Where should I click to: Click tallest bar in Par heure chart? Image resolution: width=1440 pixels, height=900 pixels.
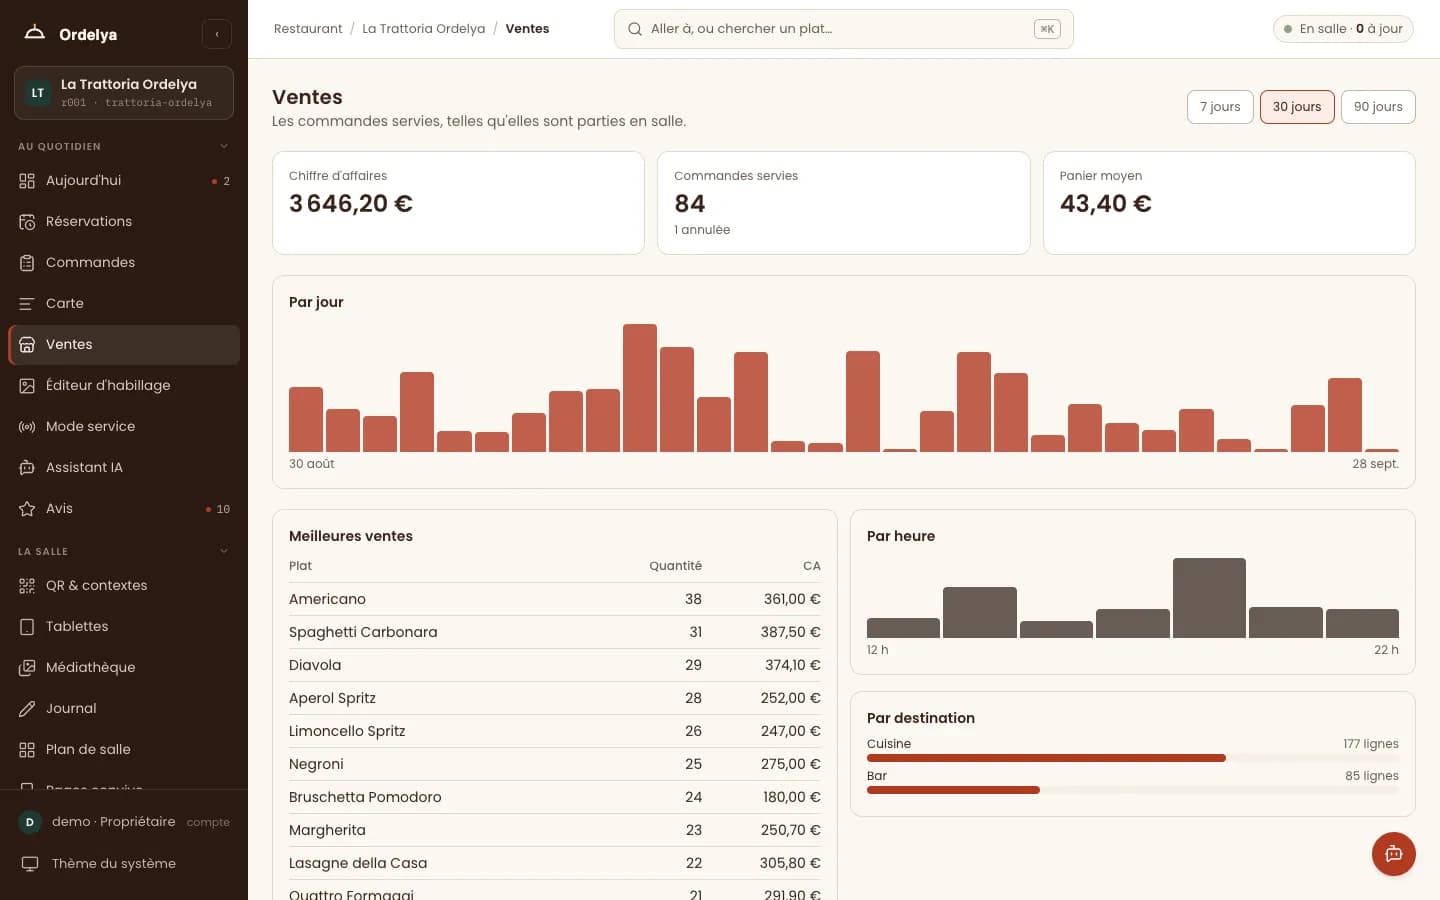pos(1209,598)
